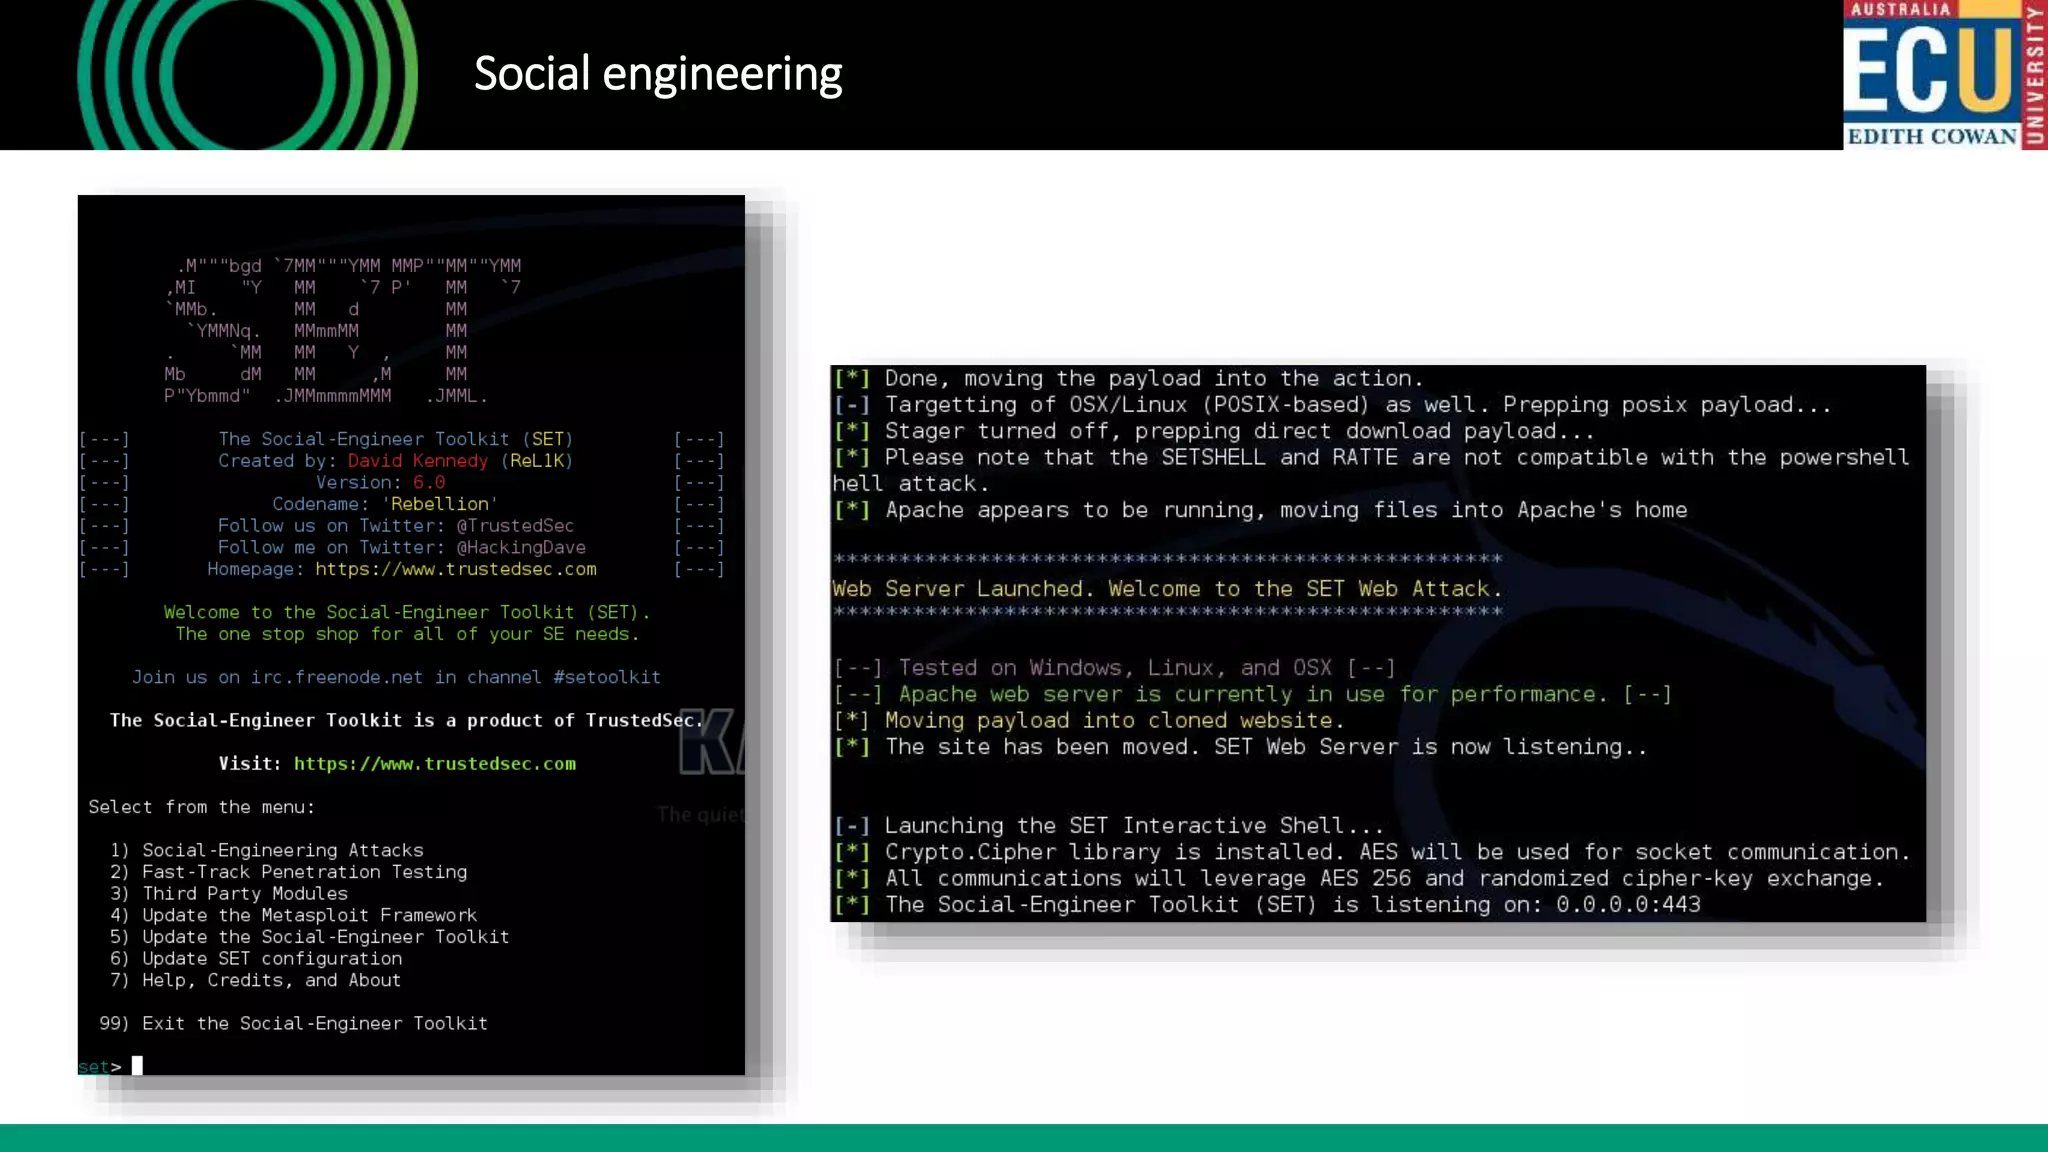
Task: Click the green concentric circles logo
Action: tap(247, 76)
